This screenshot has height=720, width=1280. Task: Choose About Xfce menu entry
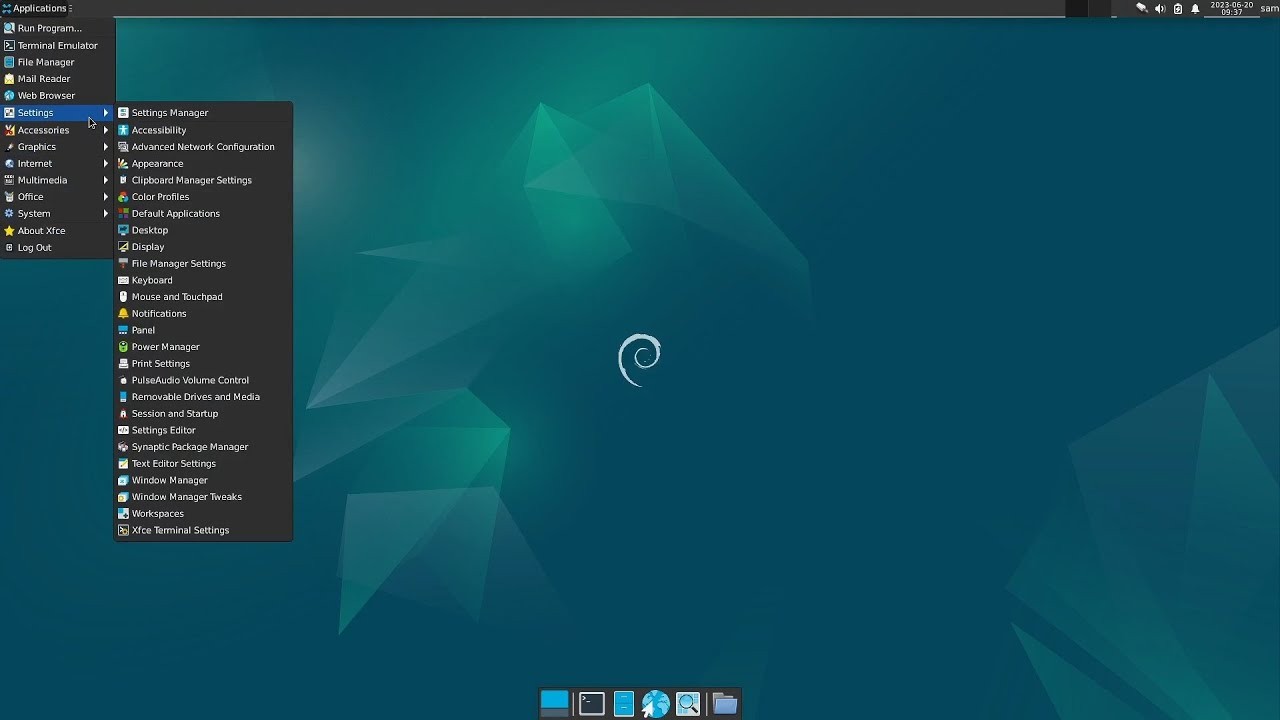point(58,231)
